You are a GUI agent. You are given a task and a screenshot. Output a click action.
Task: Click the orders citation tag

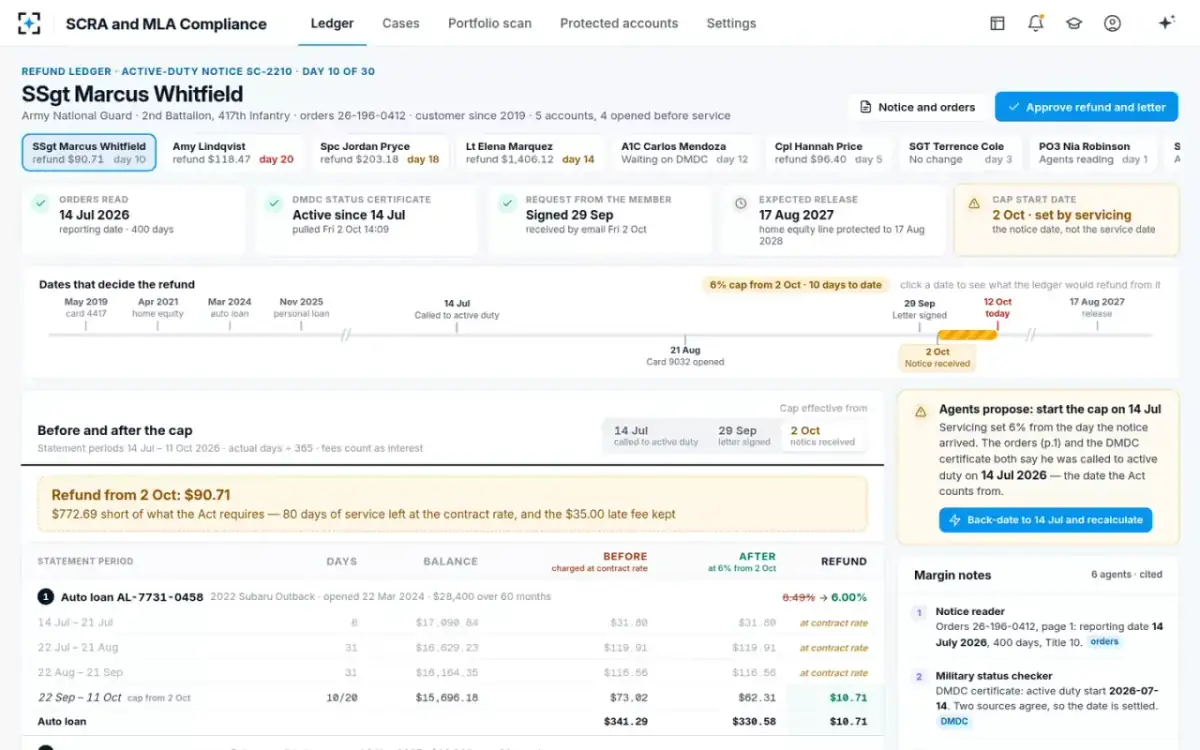[1104, 642]
